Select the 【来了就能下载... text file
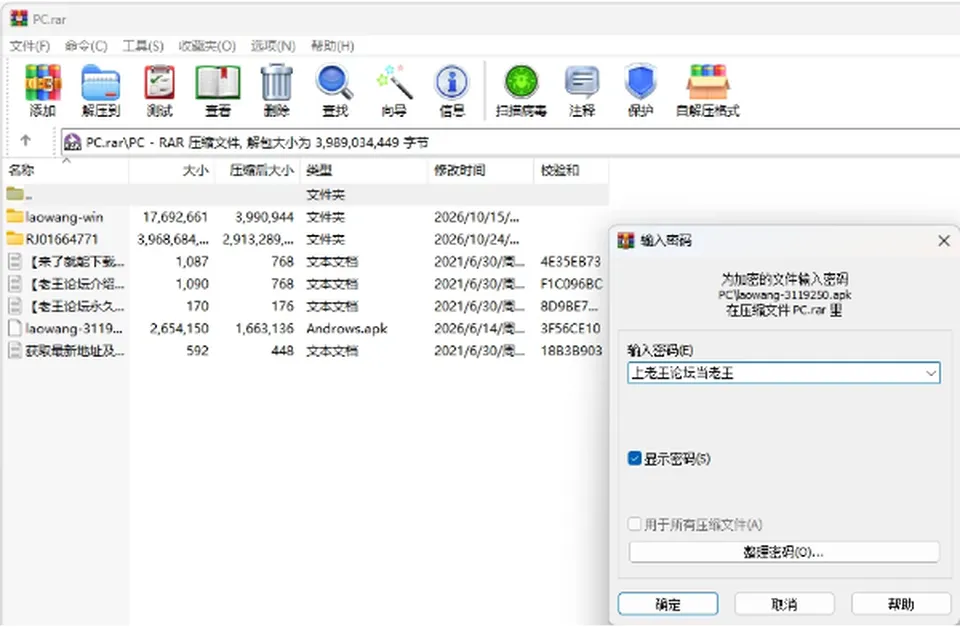Image resolution: width=960 pixels, height=627 pixels. point(66,261)
